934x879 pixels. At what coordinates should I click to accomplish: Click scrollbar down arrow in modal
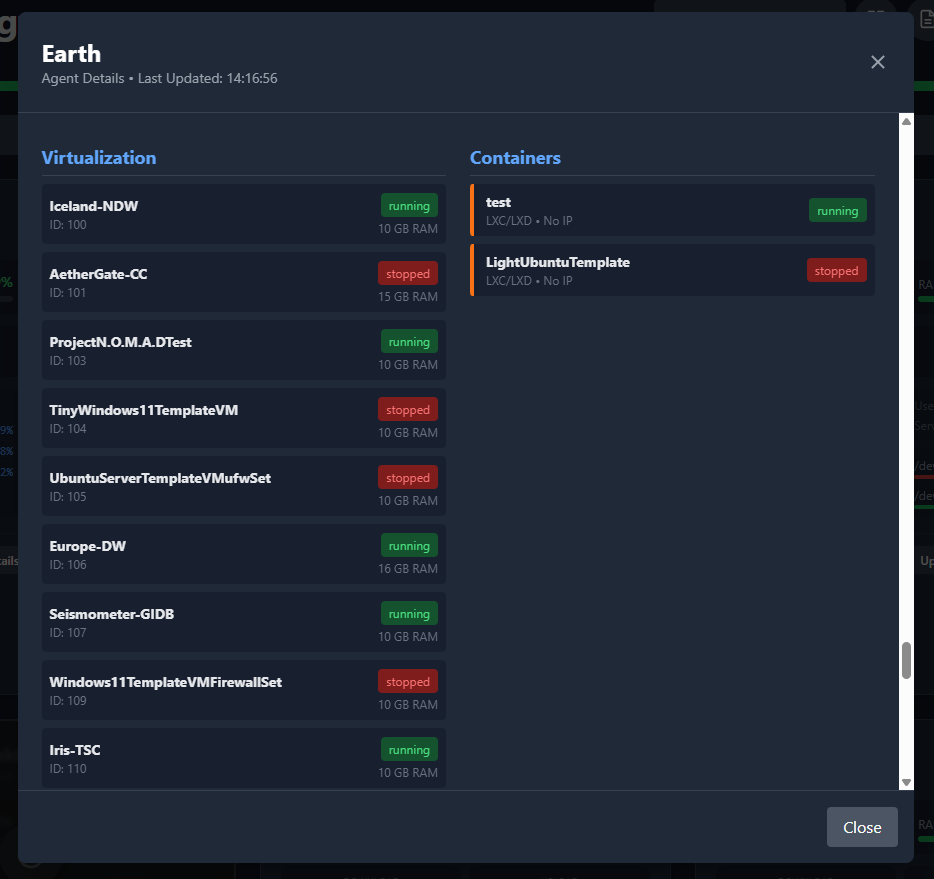pos(906,782)
